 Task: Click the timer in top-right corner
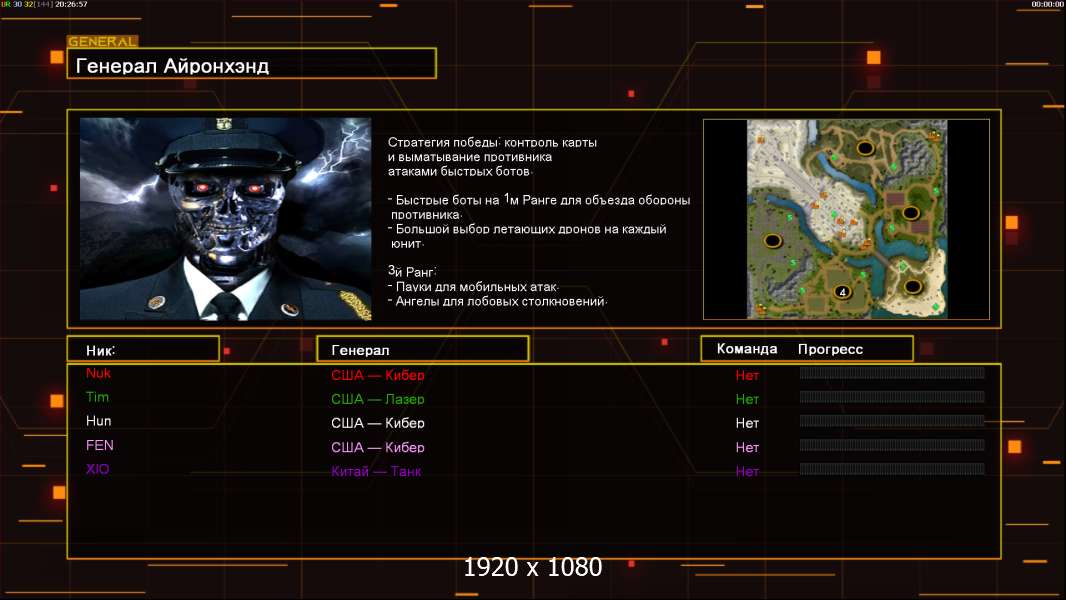coord(1046,5)
